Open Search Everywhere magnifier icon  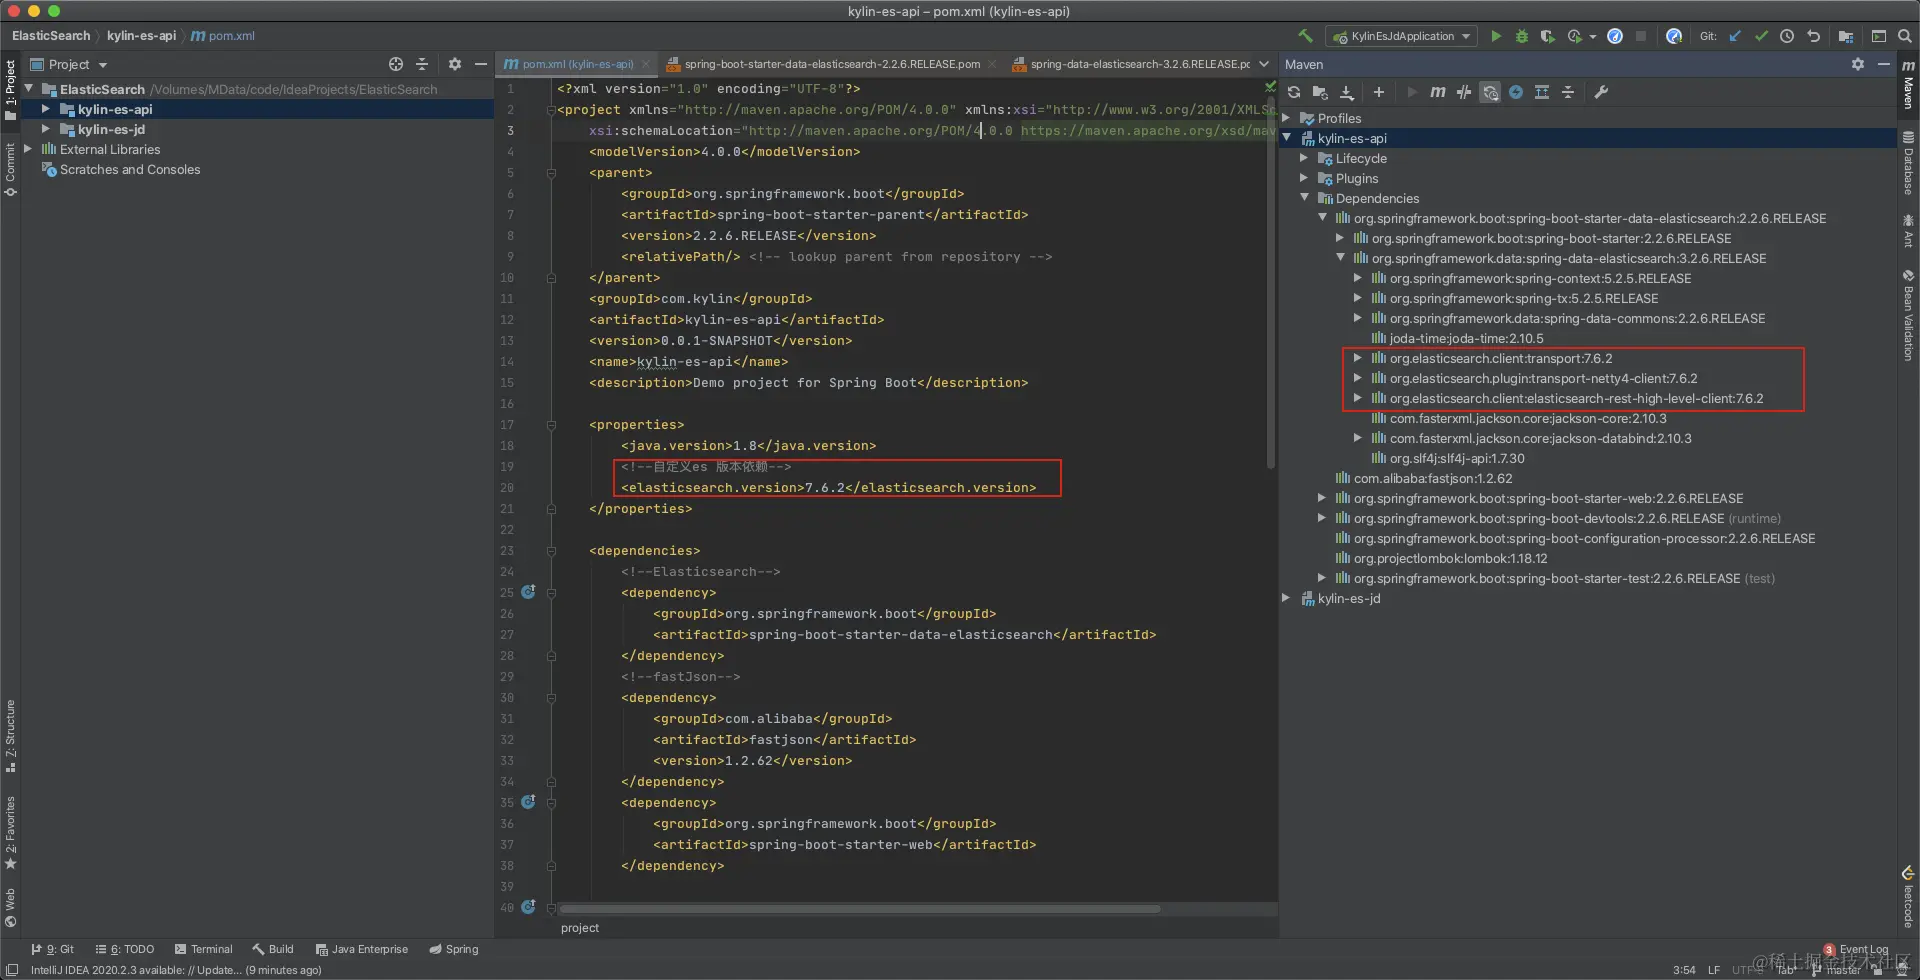click(x=1905, y=36)
